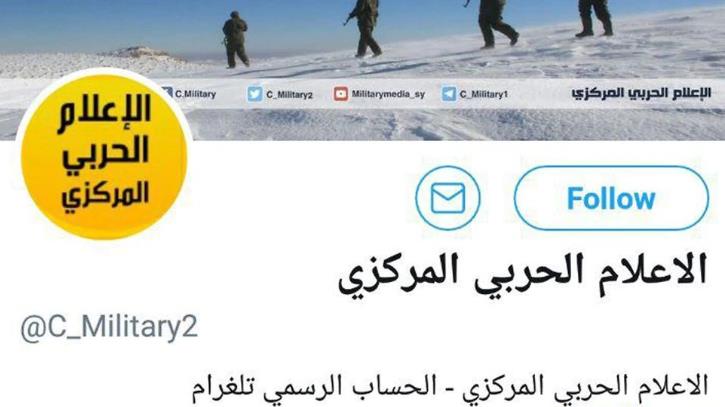Click the @C_Military2 handle
The height and width of the screenshot is (407, 725).
coord(109,327)
